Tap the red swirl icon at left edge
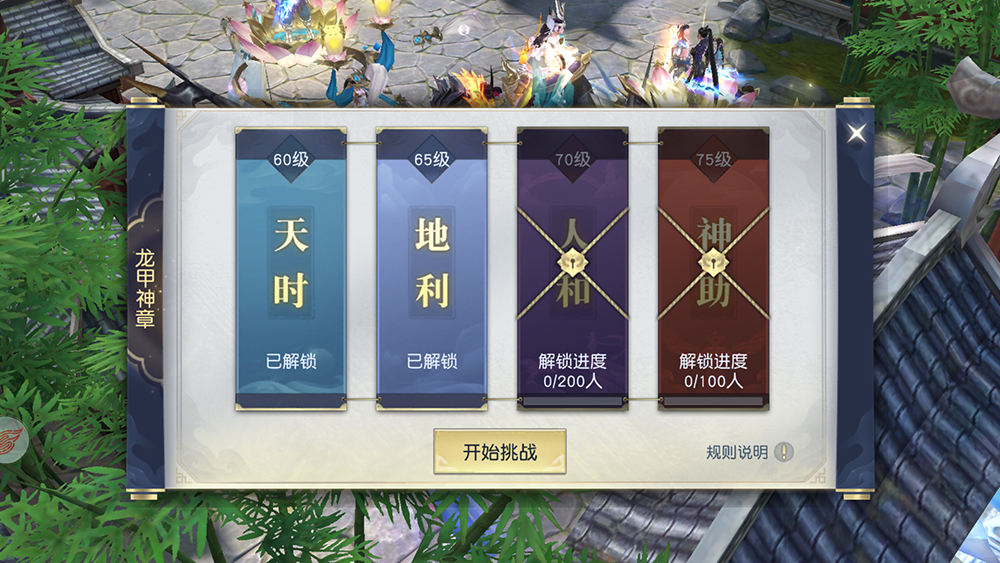The height and width of the screenshot is (563, 1000). click(x=11, y=440)
